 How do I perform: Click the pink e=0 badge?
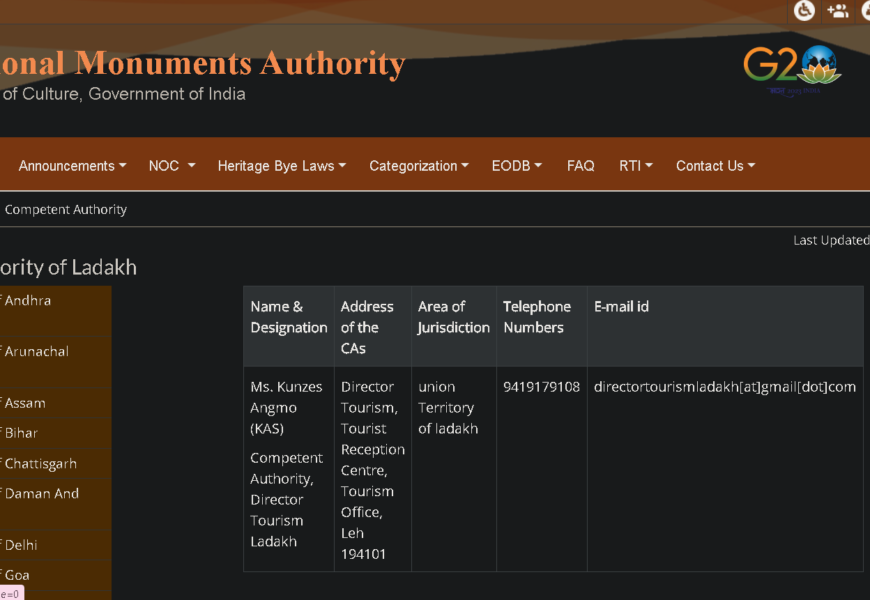pos(11,593)
